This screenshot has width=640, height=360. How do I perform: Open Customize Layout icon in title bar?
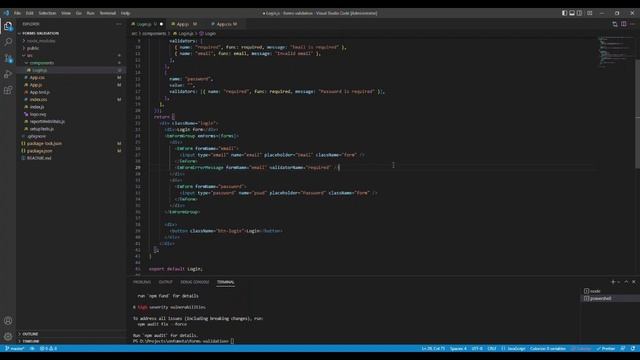click(x=590, y=13)
